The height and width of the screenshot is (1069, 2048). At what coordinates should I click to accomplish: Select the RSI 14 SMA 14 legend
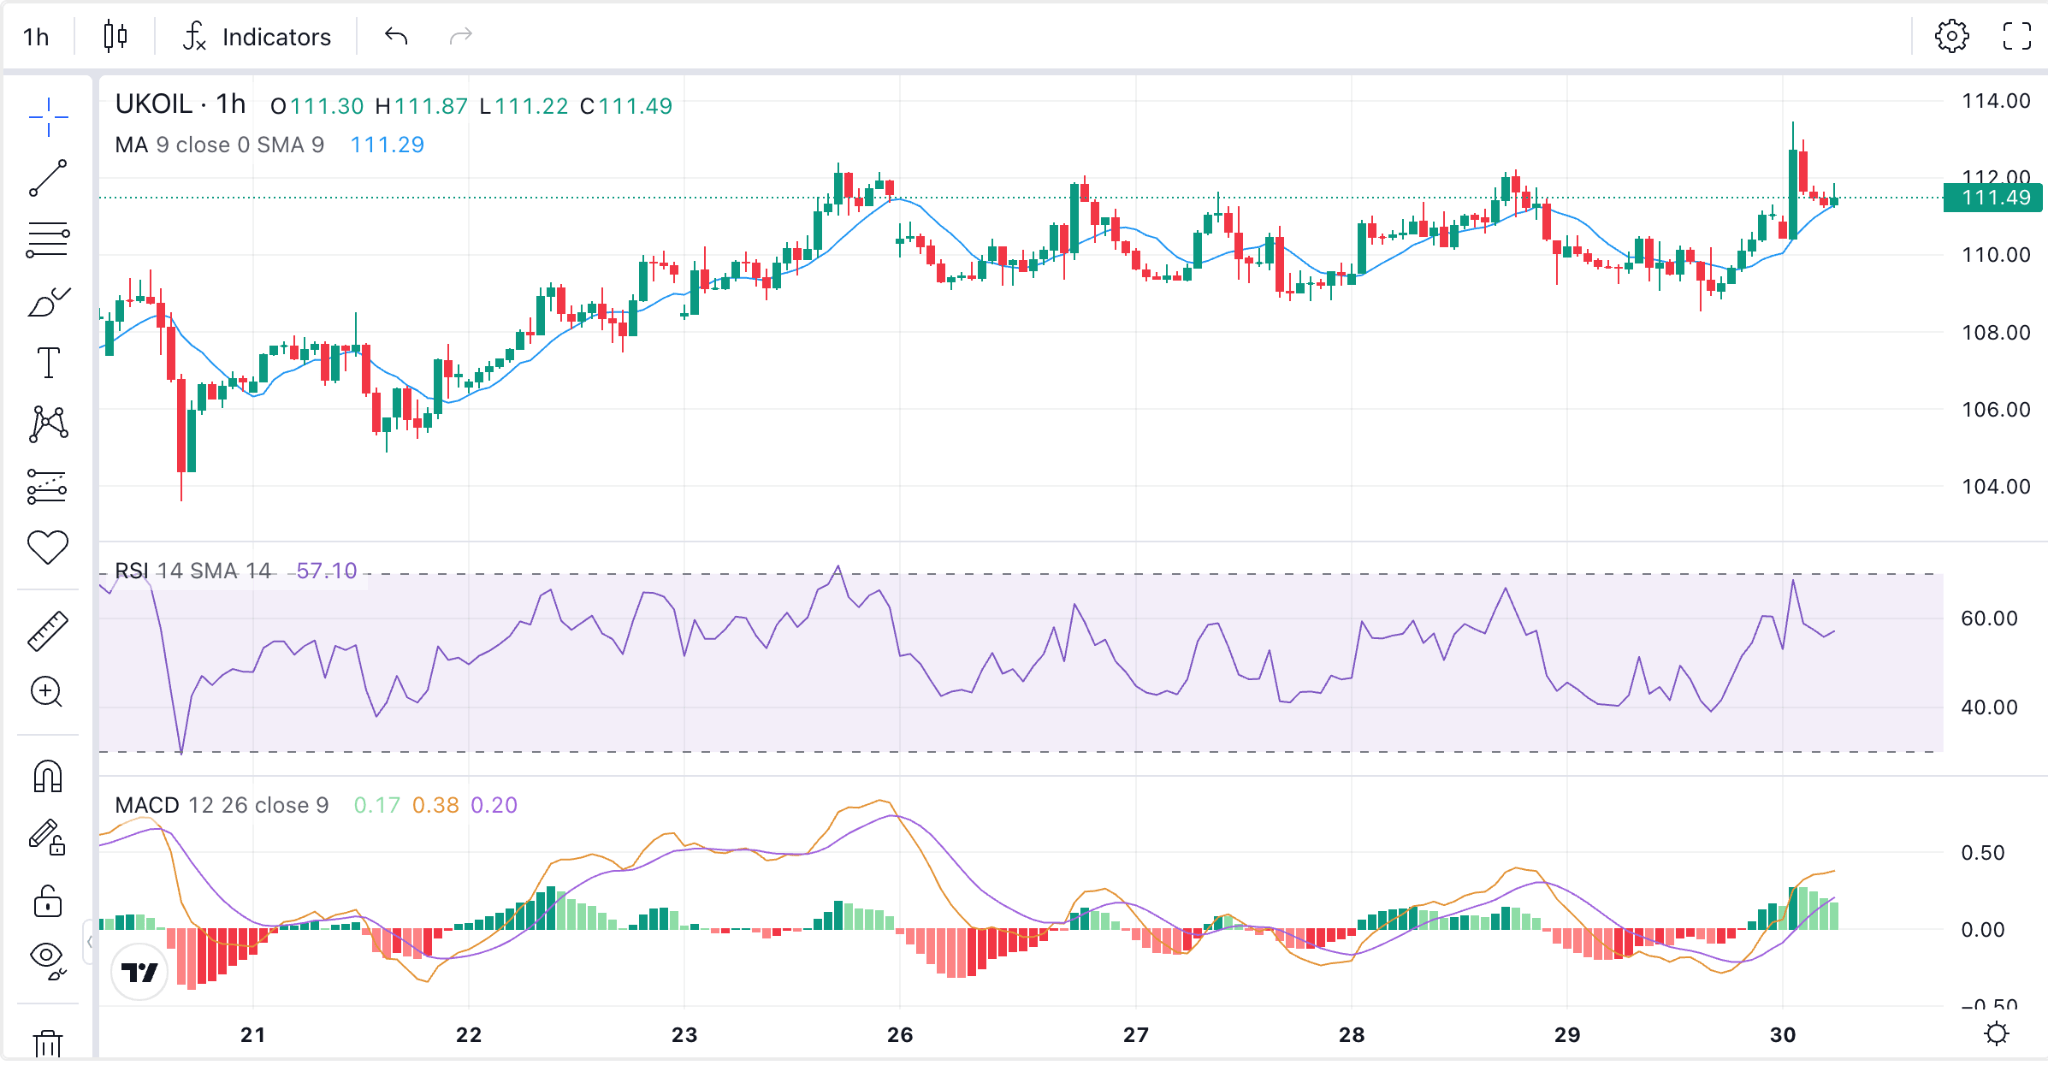(x=193, y=571)
